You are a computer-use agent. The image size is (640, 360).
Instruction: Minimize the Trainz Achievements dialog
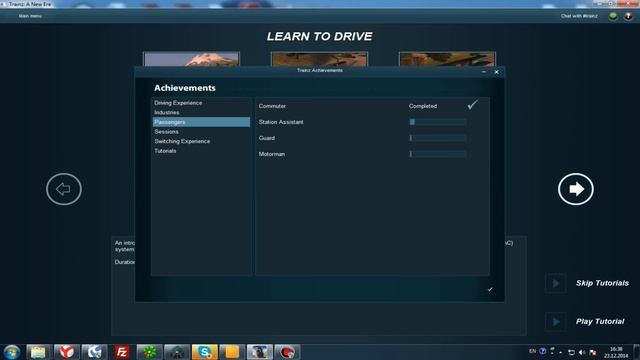(x=484, y=72)
